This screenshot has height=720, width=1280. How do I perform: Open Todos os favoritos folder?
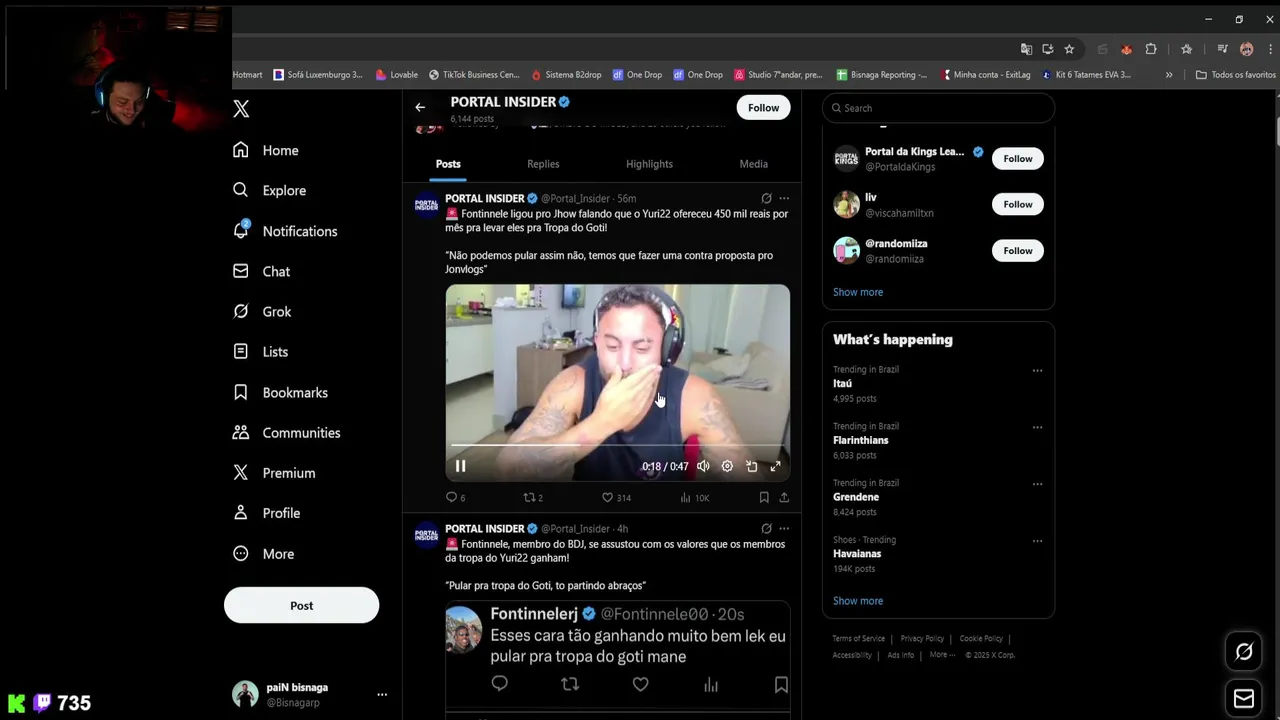pyautogui.click(x=1236, y=74)
